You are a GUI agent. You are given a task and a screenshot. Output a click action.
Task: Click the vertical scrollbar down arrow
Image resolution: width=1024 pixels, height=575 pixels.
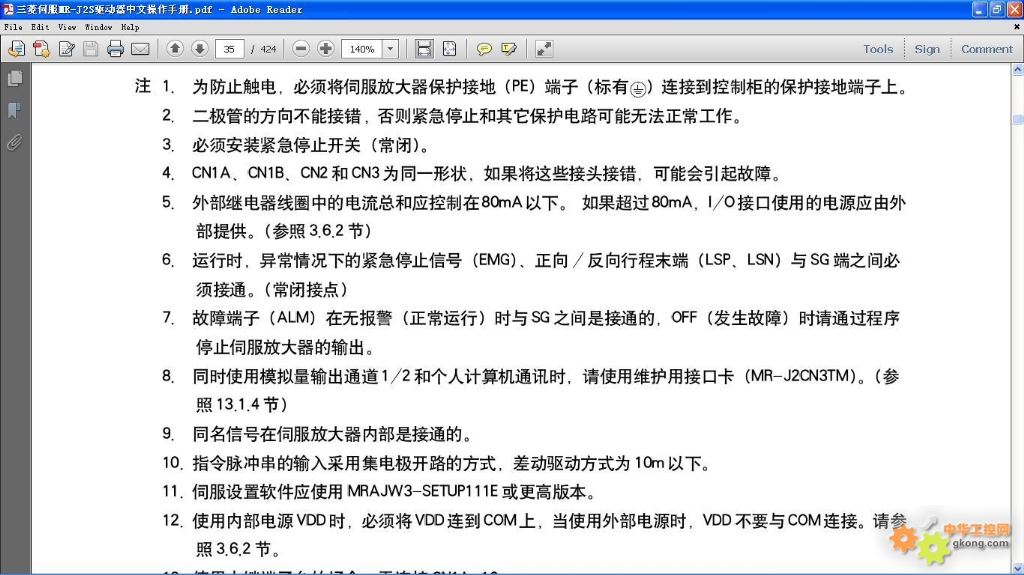[1017, 568]
